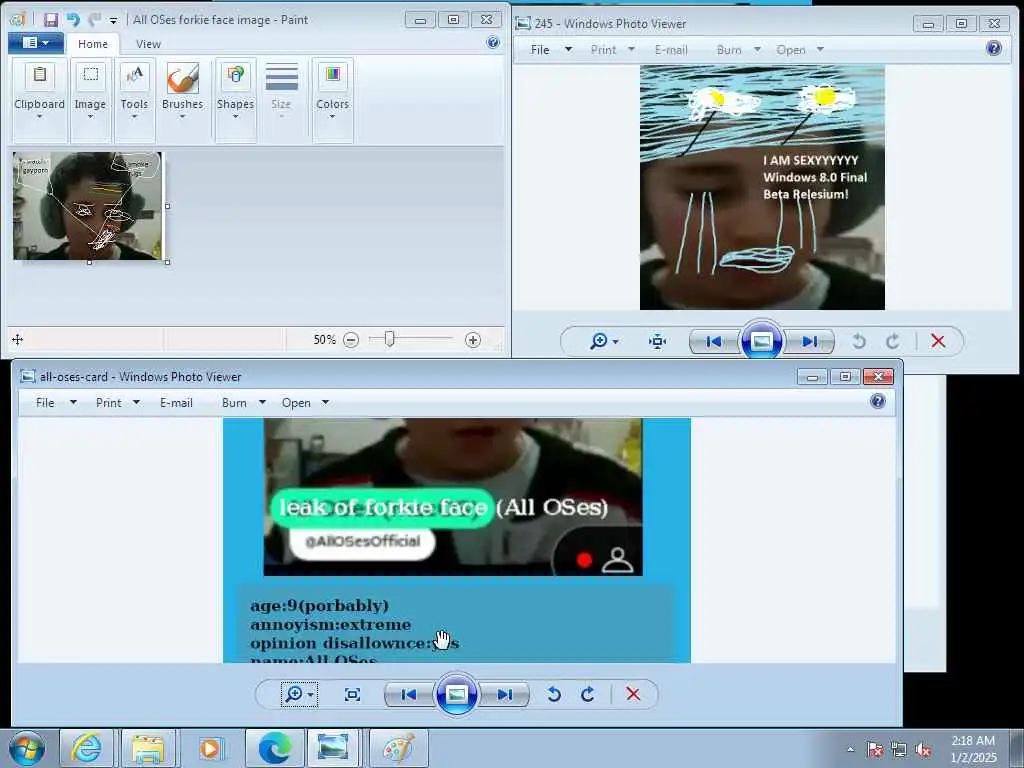The width and height of the screenshot is (1024, 768).
Task: Close the all-oses-card Photo Viewer window
Action: [x=878, y=377]
